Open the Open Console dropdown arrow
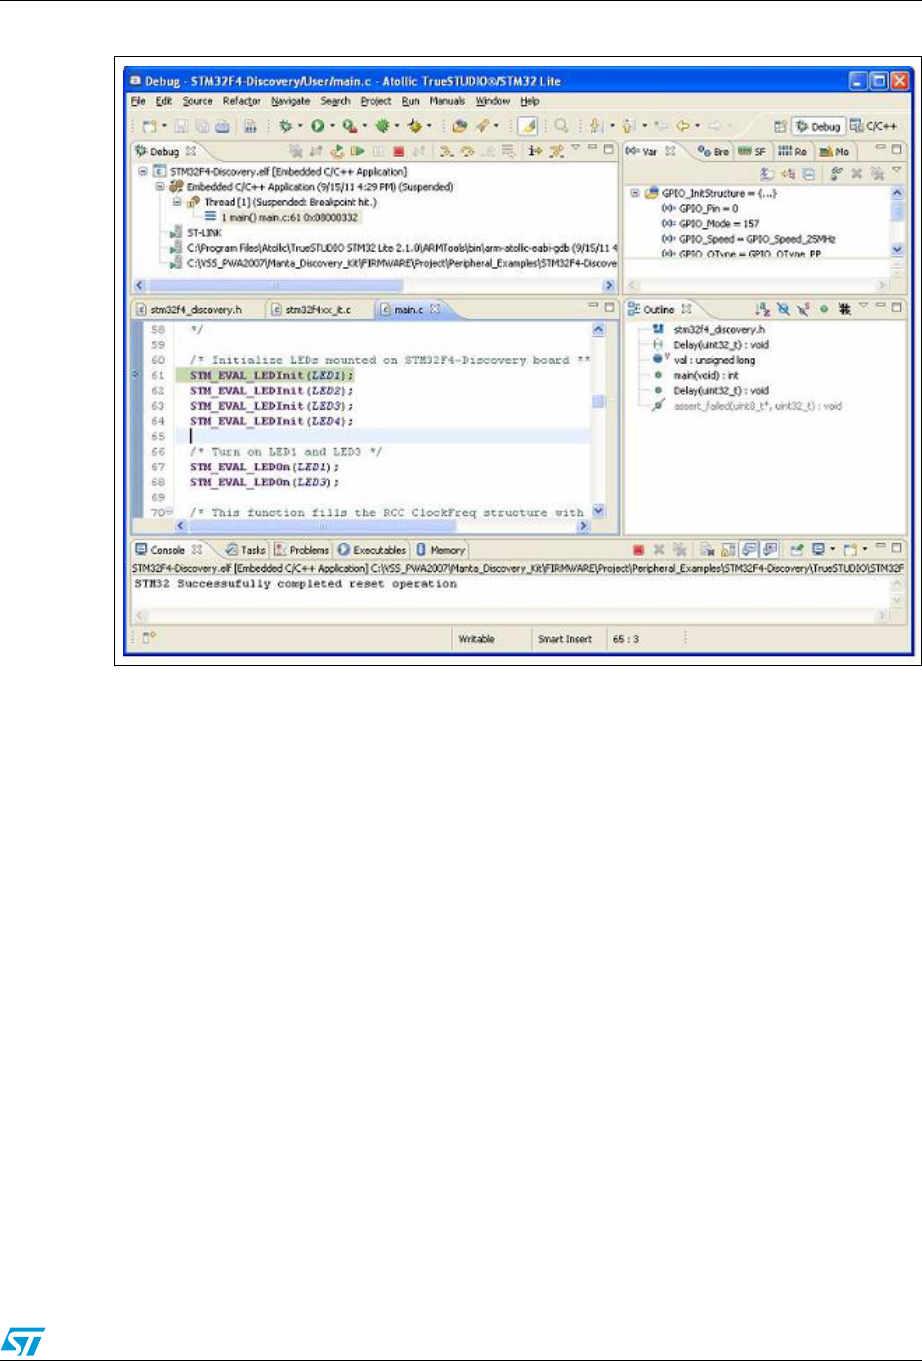The height and width of the screenshot is (1361, 922). [x=865, y=549]
